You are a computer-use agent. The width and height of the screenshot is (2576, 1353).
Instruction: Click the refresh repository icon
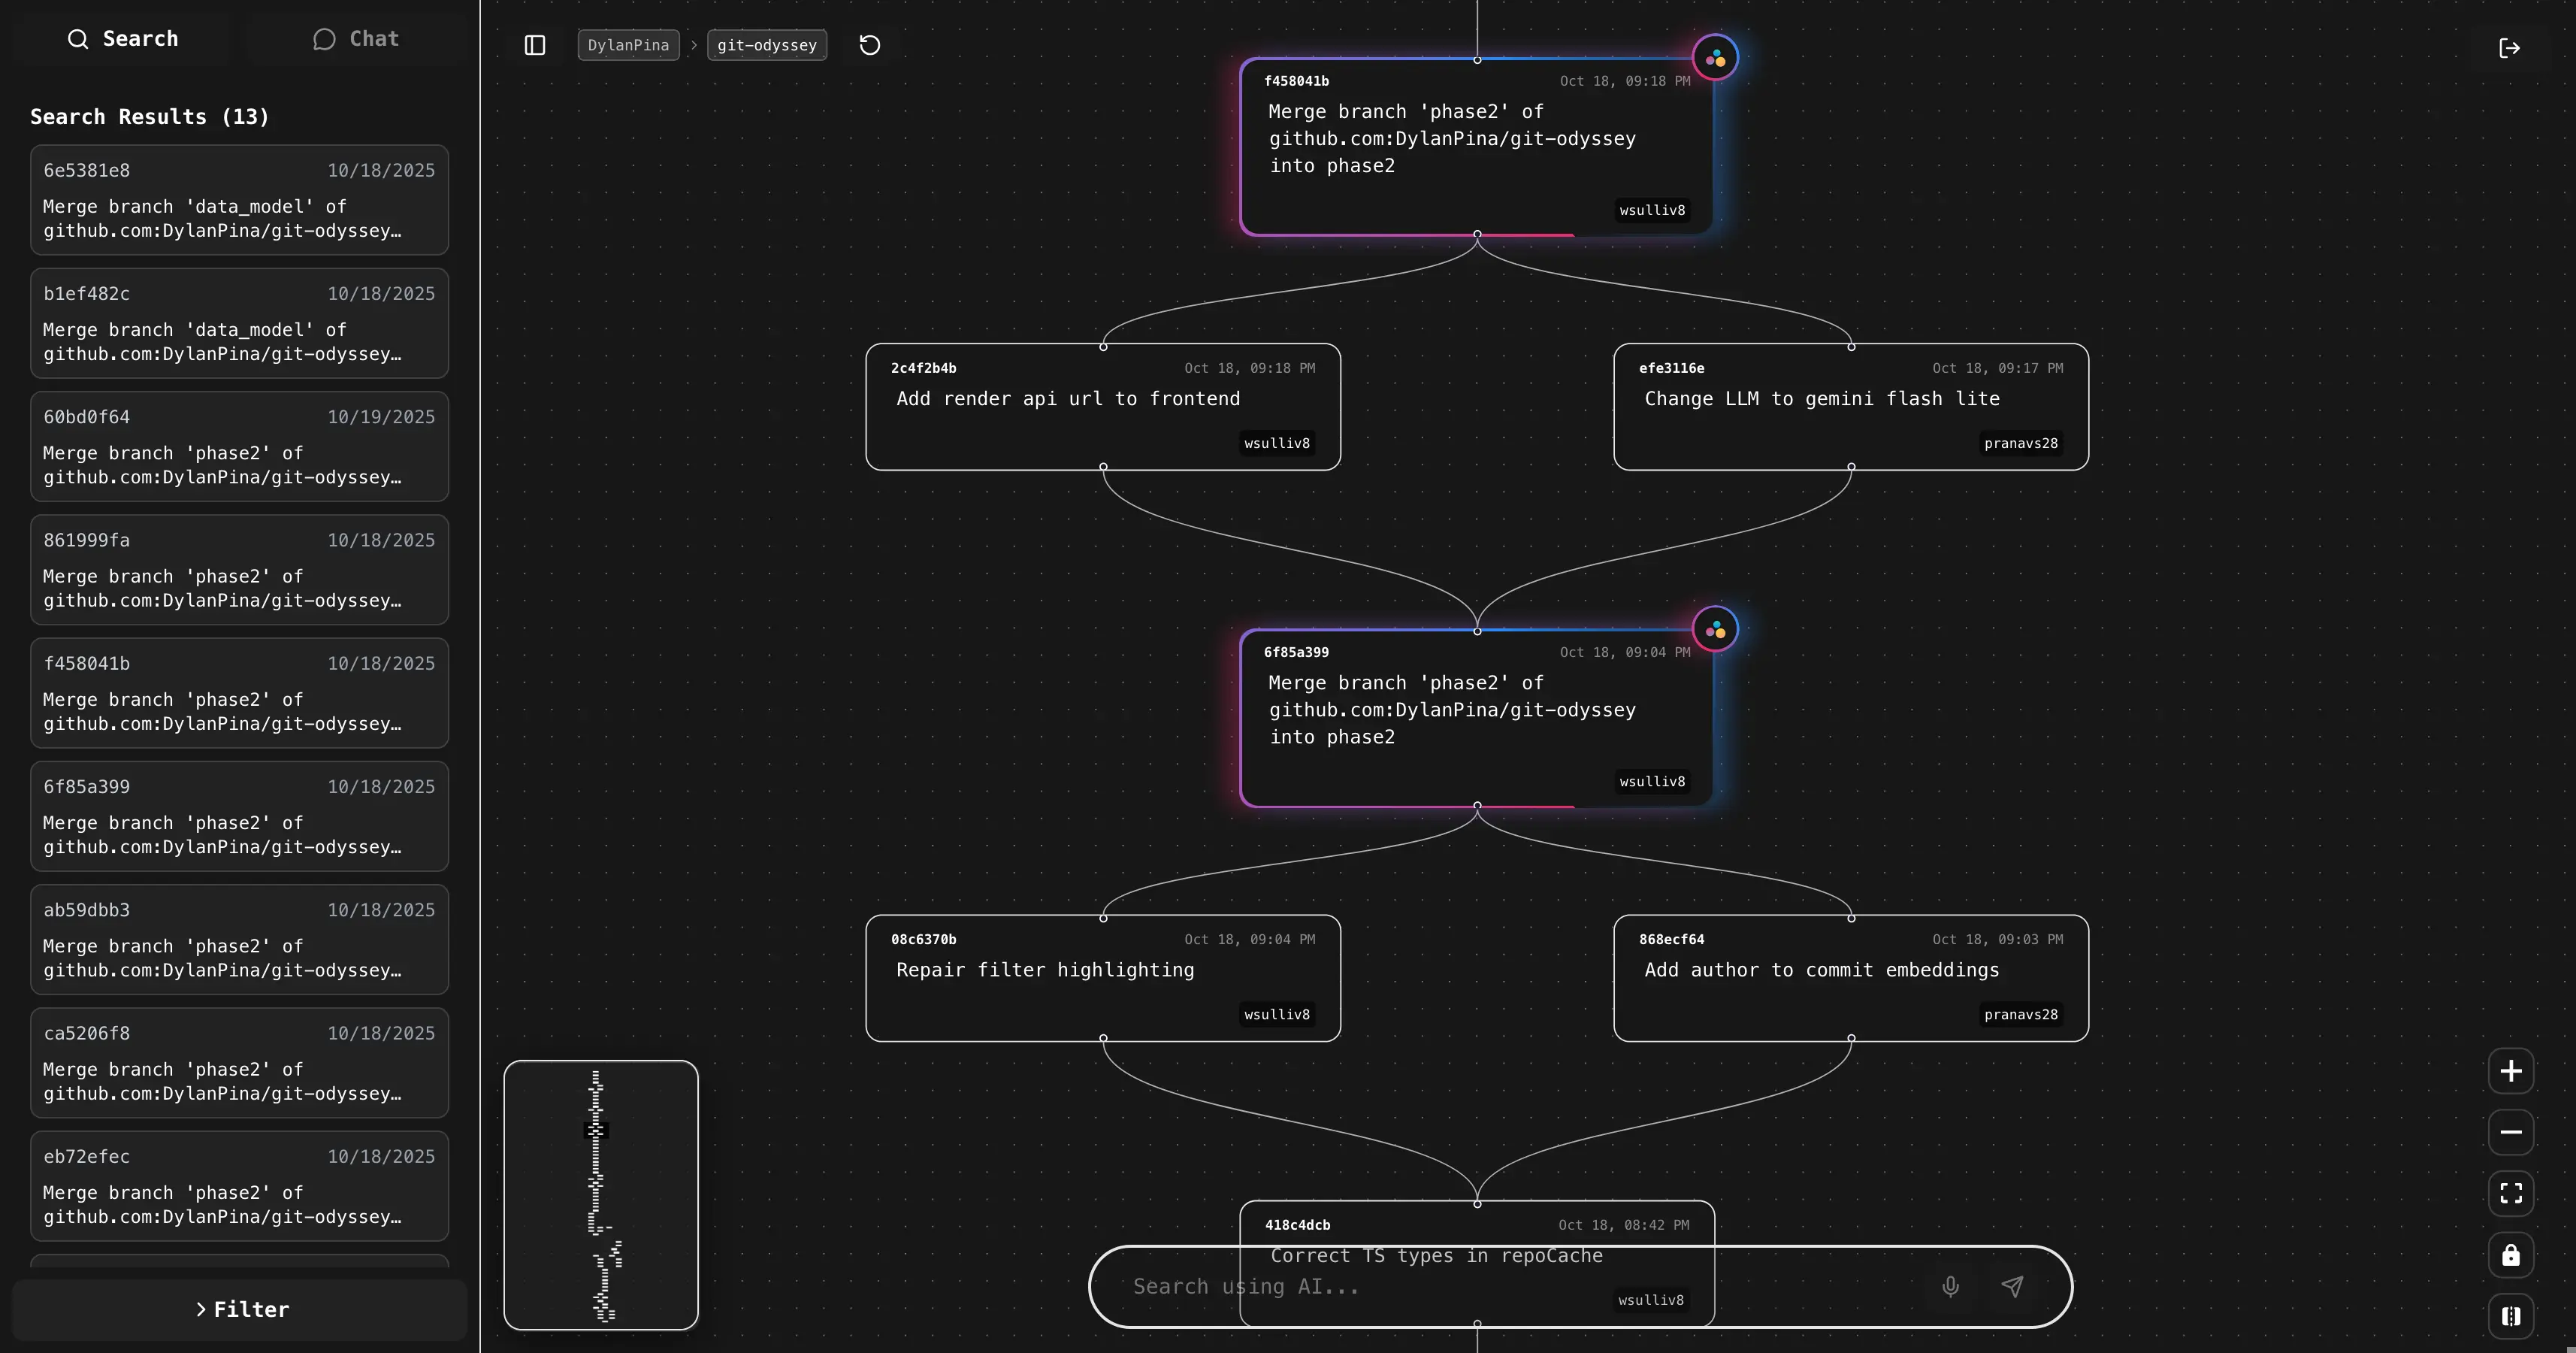[x=870, y=45]
